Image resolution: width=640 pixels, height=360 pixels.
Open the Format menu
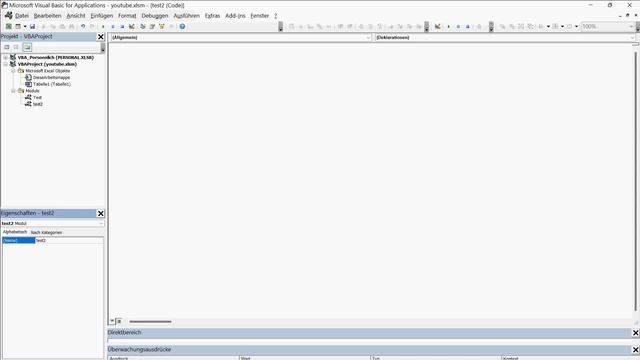click(x=127, y=16)
